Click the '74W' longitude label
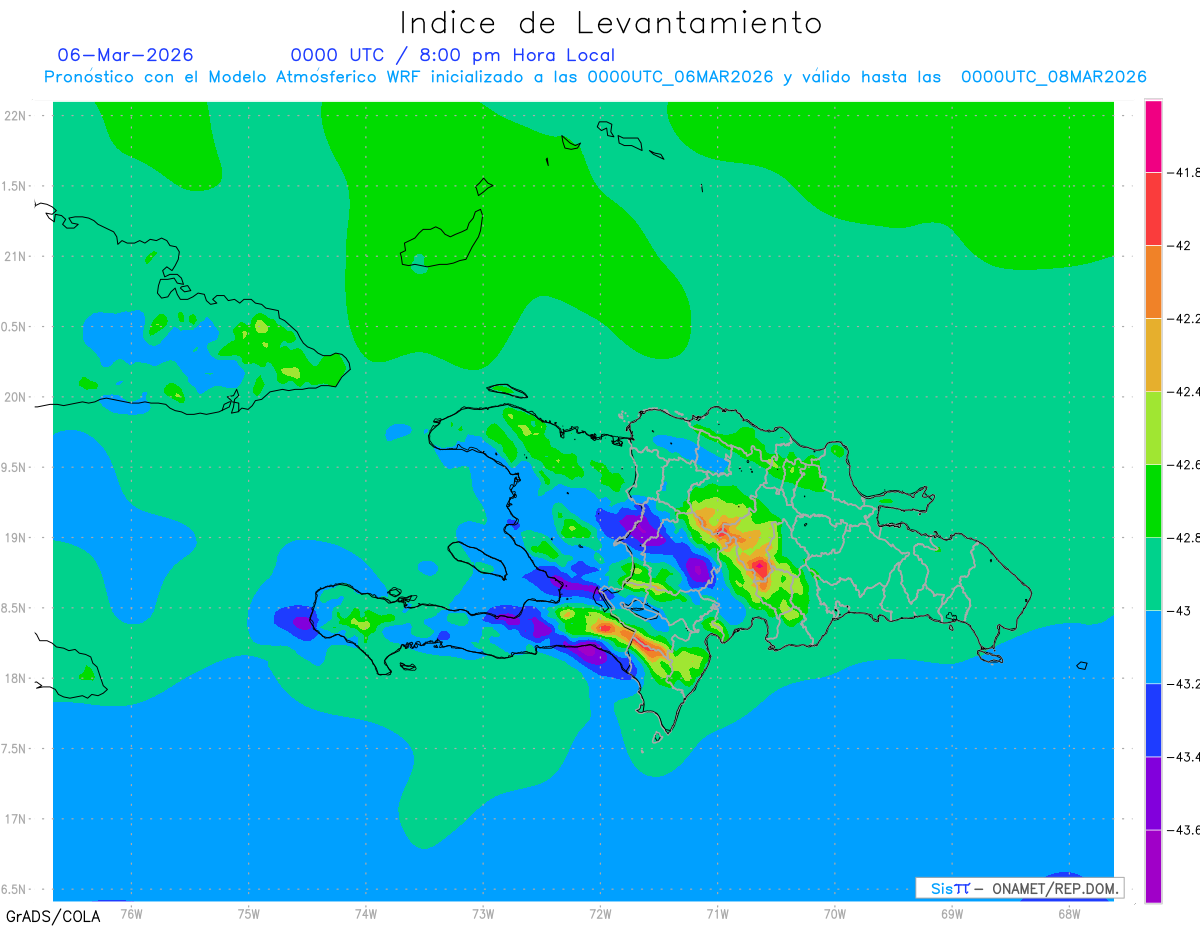 (x=366, y=913)
